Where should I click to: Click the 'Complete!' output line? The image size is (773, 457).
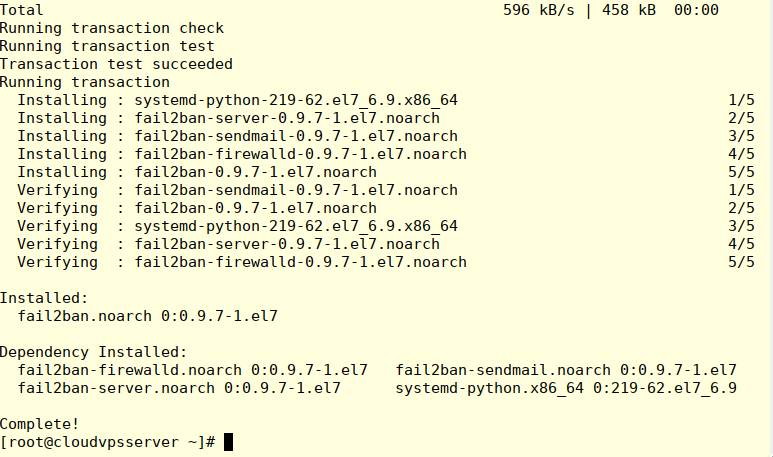pos(39,424)
